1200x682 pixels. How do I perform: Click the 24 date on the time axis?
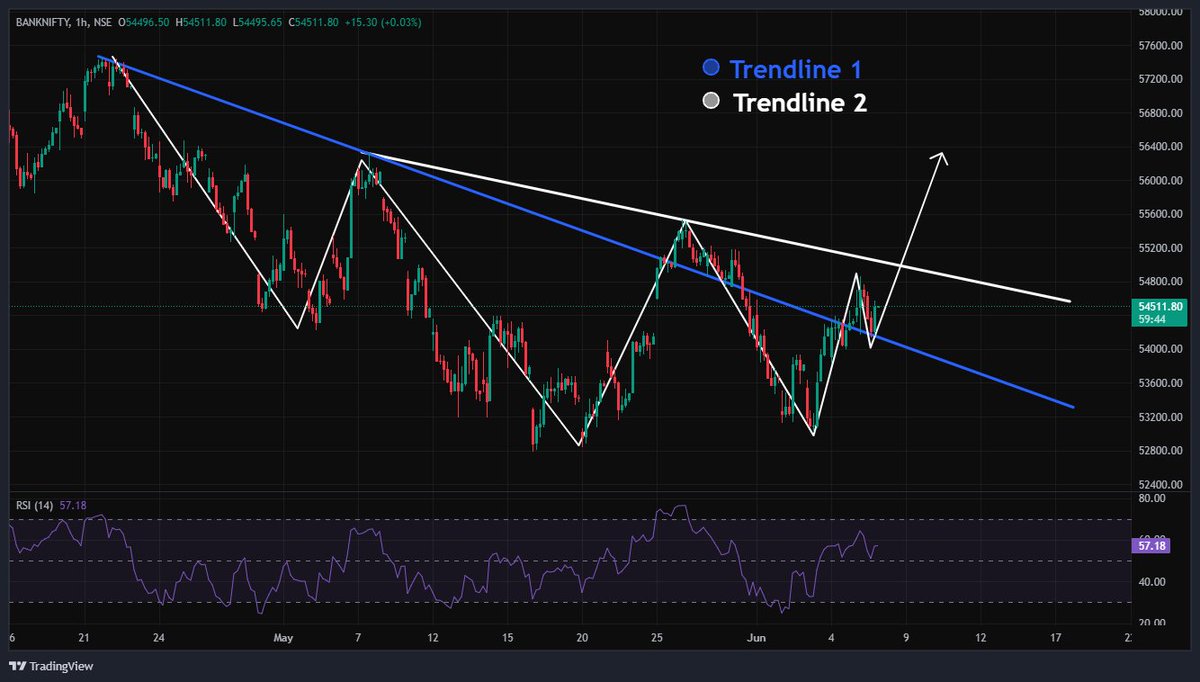160,637
